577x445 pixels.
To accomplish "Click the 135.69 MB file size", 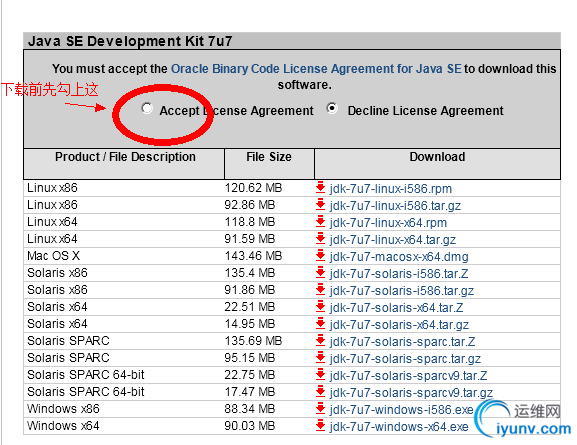I will coord(253,340).
